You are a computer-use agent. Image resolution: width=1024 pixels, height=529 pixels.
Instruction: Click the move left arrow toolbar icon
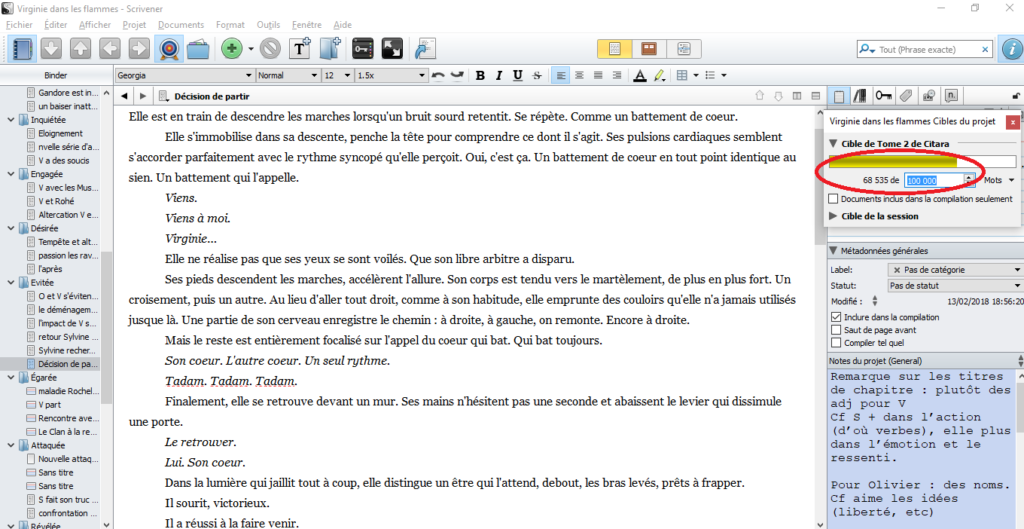point(110,49)
